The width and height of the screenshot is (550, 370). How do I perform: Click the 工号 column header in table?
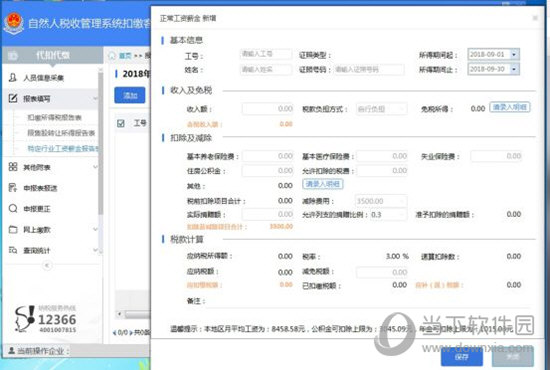(x=140, y=123)
